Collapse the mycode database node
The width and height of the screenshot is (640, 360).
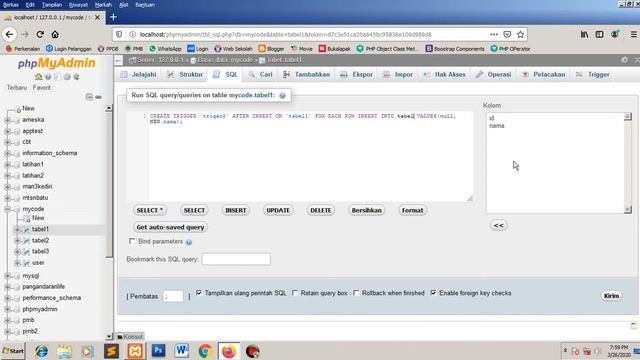coord(7,209)
